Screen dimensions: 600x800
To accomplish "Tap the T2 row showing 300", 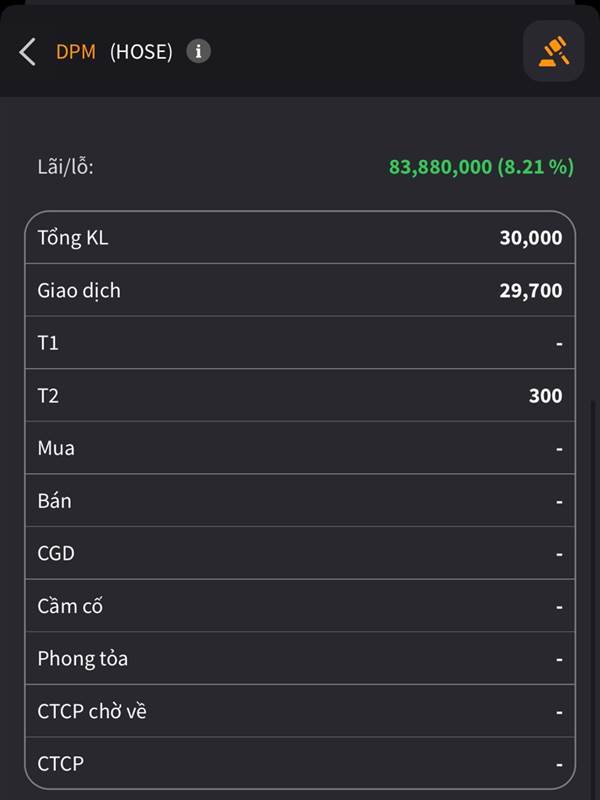I will pyautogui.click(x=300, y=395).
